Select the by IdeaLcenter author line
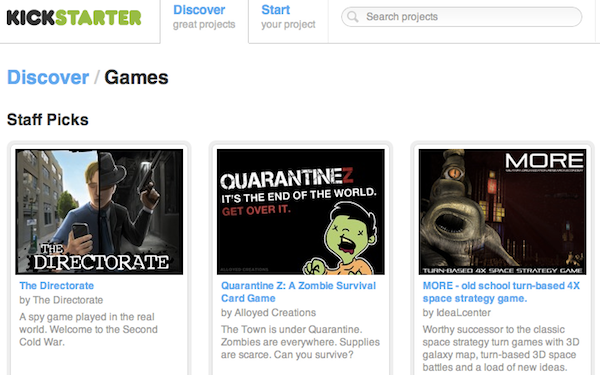600x375 pixels. pyautogui.click(x=457, y=313)
